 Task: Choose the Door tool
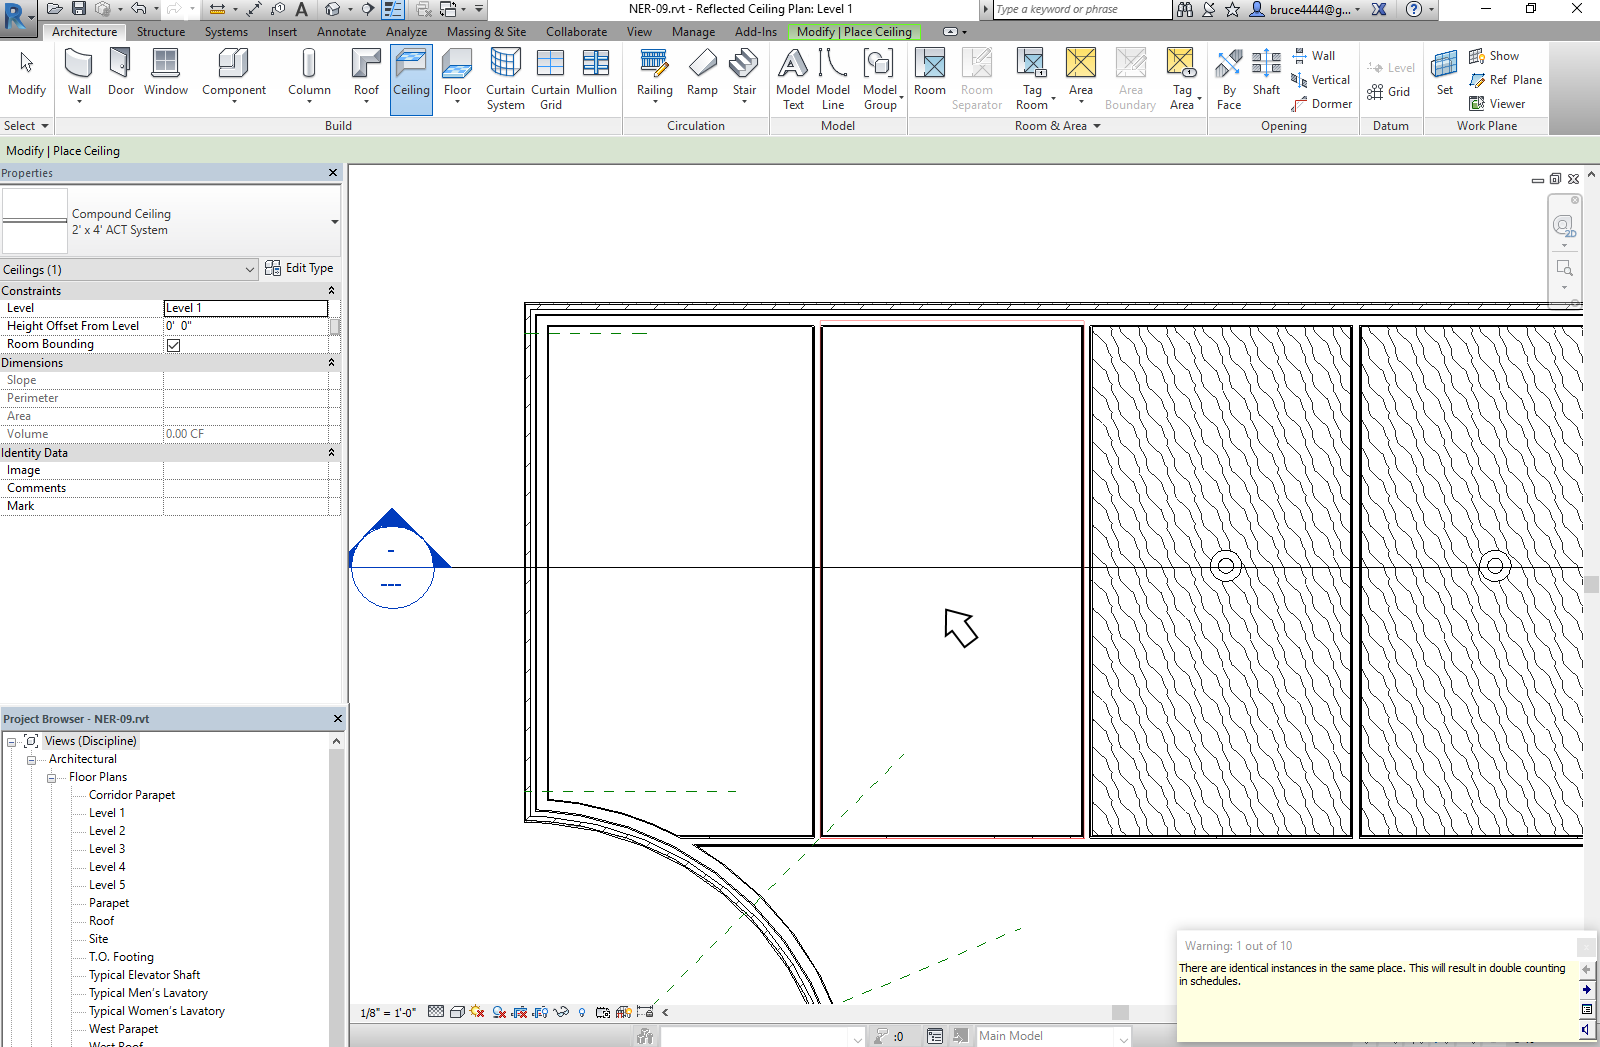pyautogui.click(x=120, y=75)
